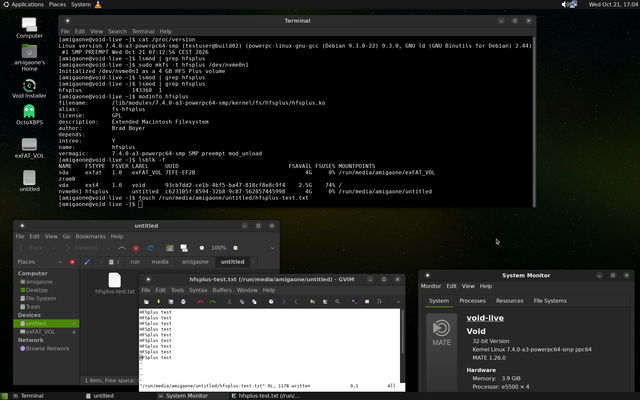Image resolution: width=640 pixels, height=400 pixels.
Task: Click Terminal vertical scrollbar
Action: pyautogui.click(x=533, y=121)
